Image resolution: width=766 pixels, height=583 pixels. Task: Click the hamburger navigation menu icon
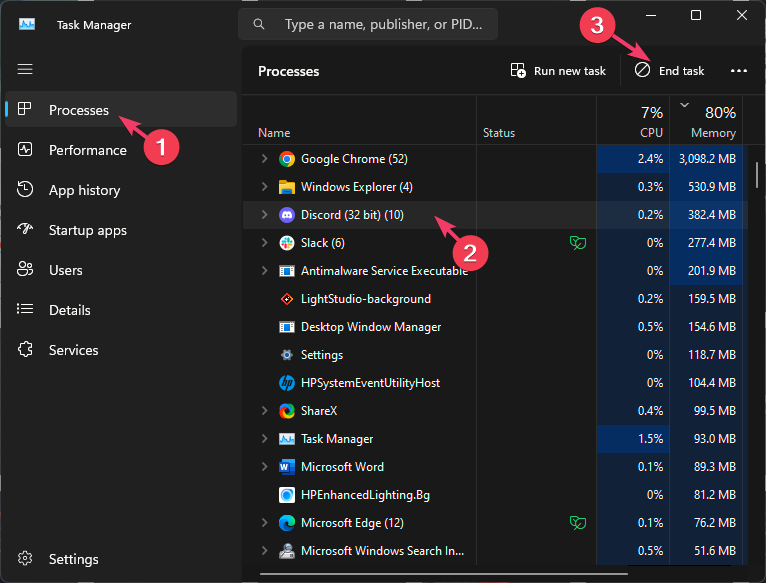25,69
